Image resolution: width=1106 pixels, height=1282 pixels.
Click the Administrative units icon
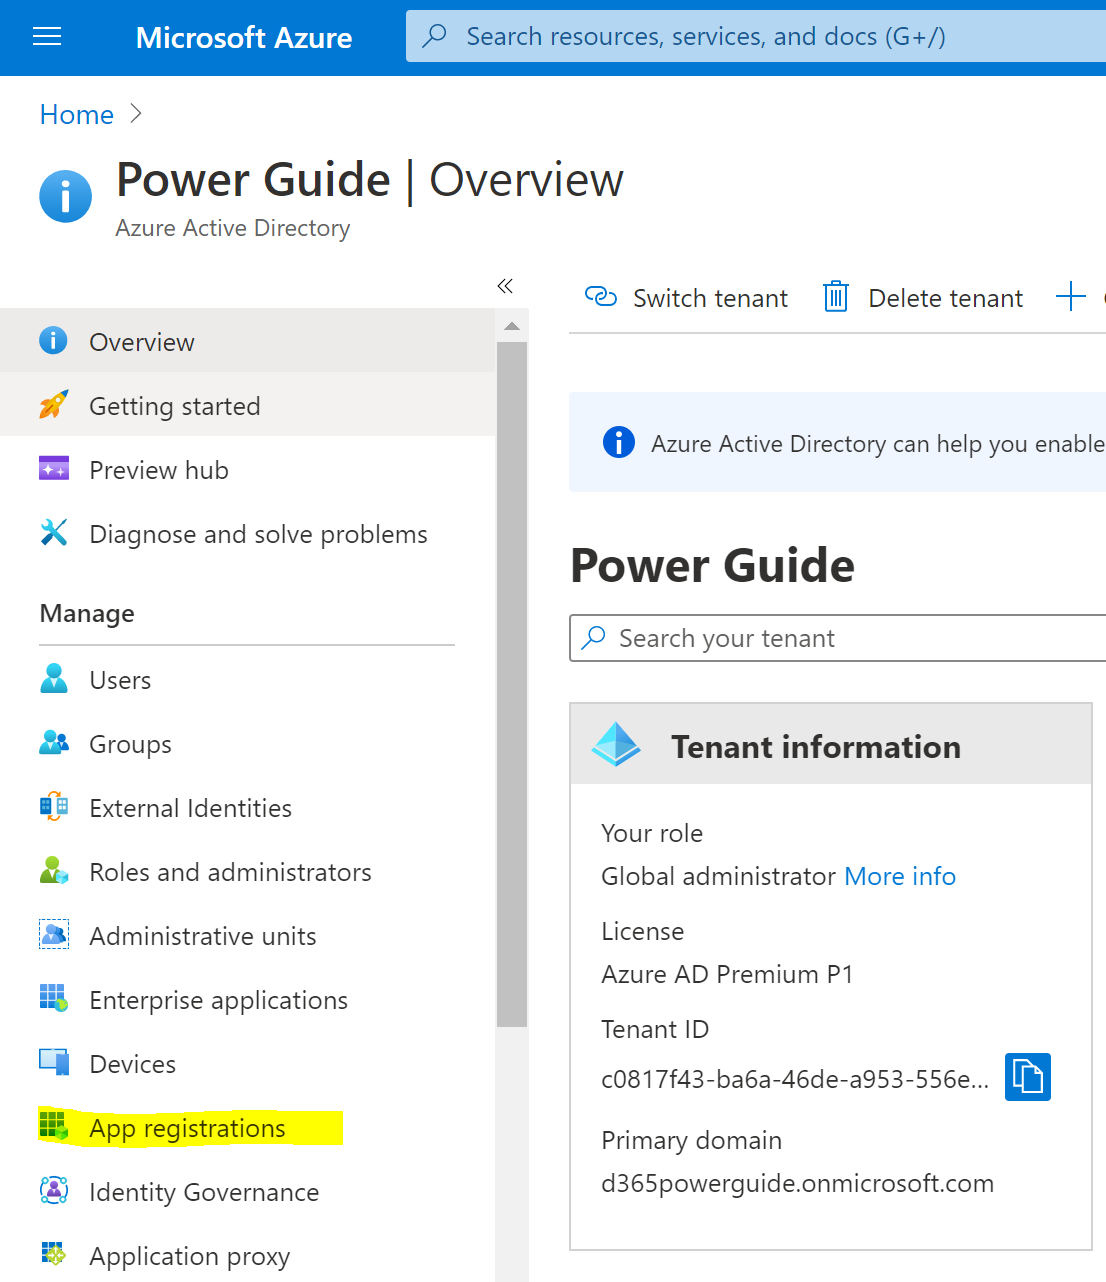[x=53, y=934]
